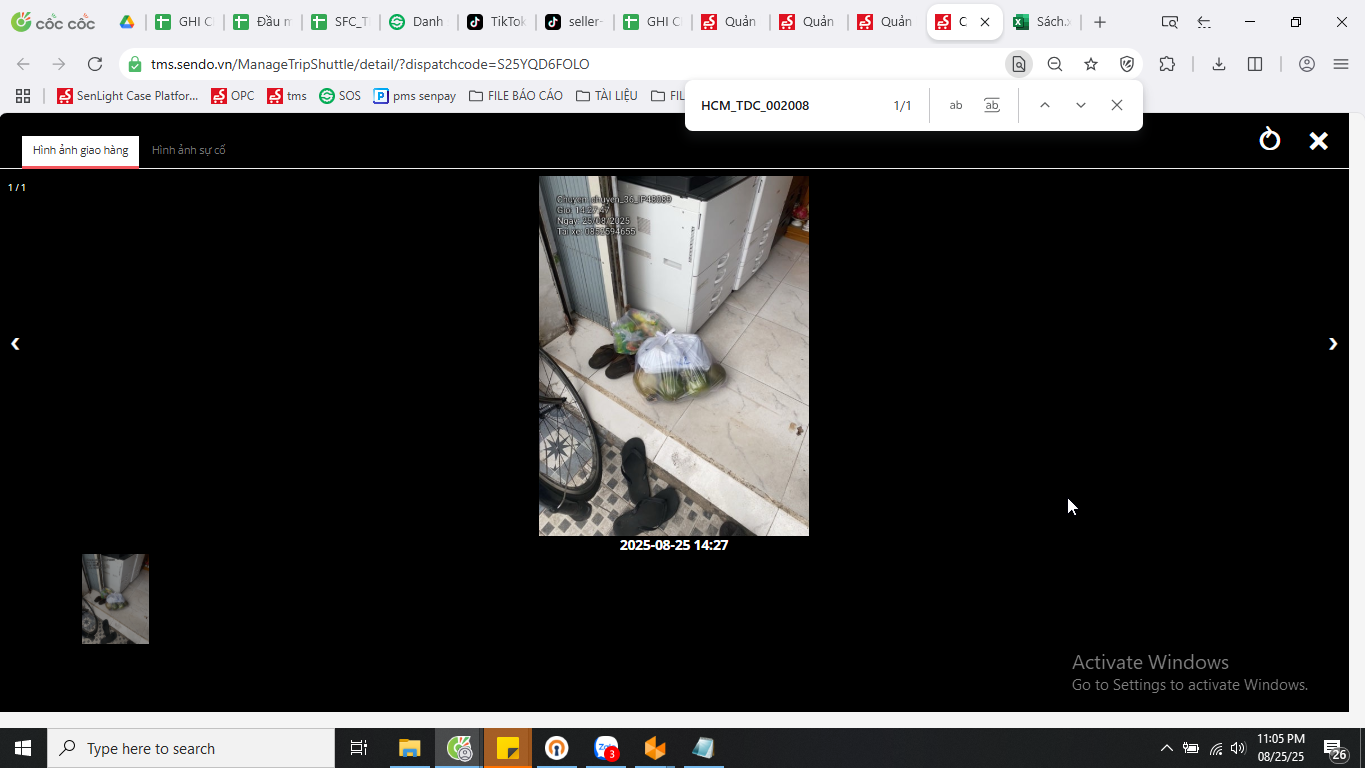Image resolution: width=1365 pixels, height=768 pixels.
Task: Close the active browser tab
Action: click(985, 22)
